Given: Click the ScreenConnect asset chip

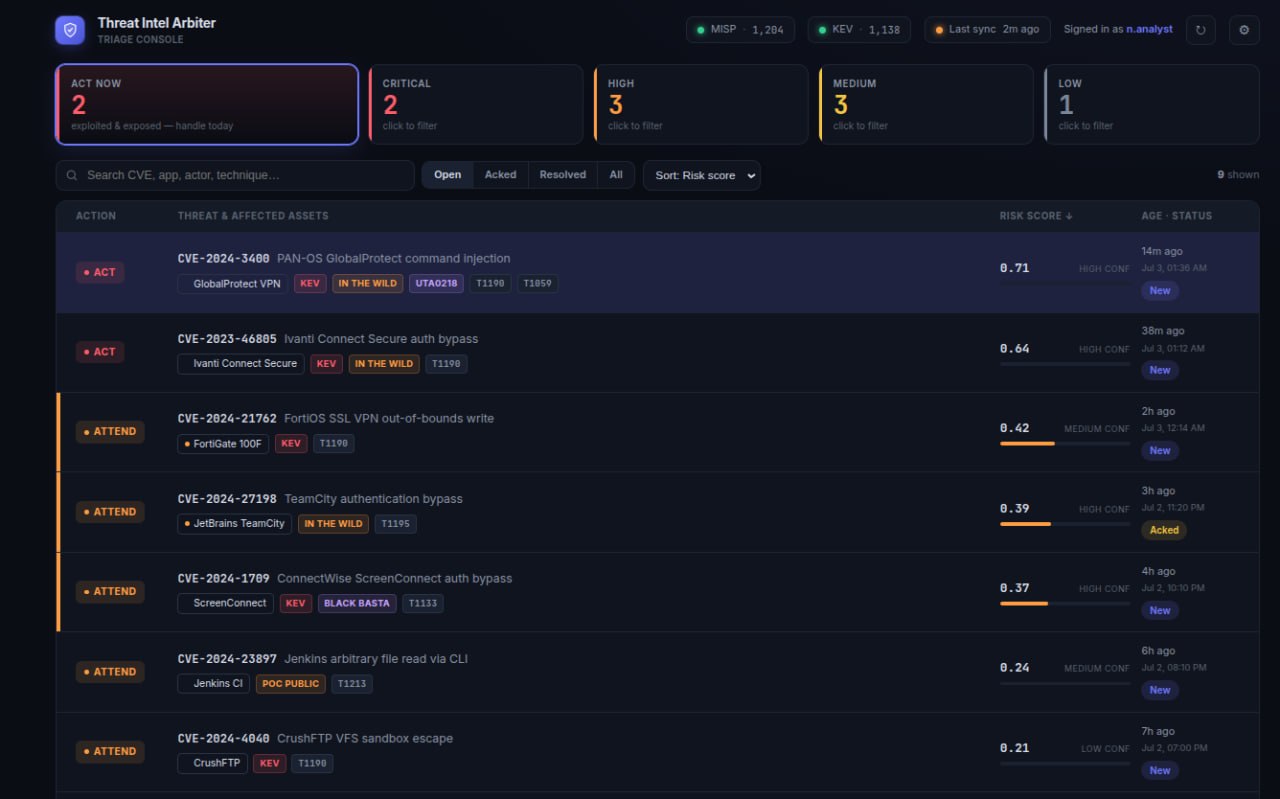Looking at the screenshot, I should 225,603.
